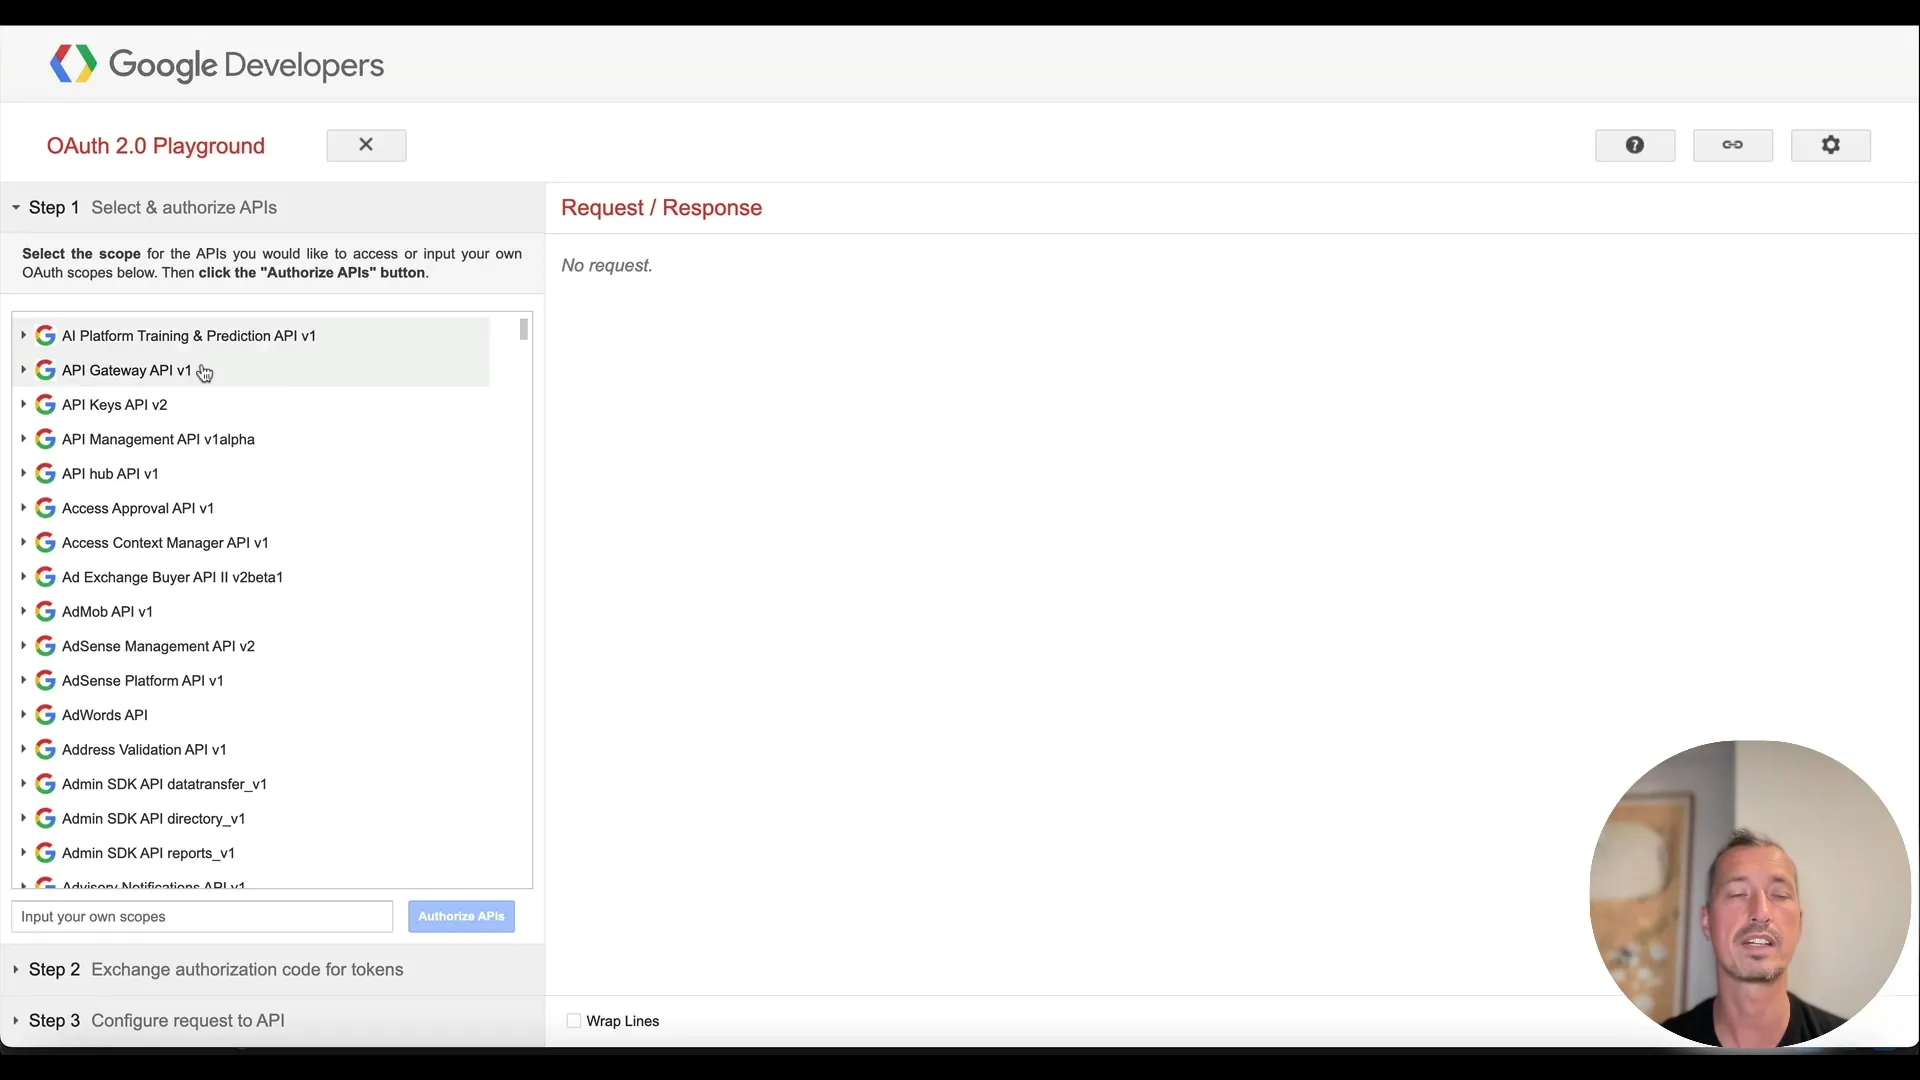Select the Address Validation API v1 entry

coord(143,748)
